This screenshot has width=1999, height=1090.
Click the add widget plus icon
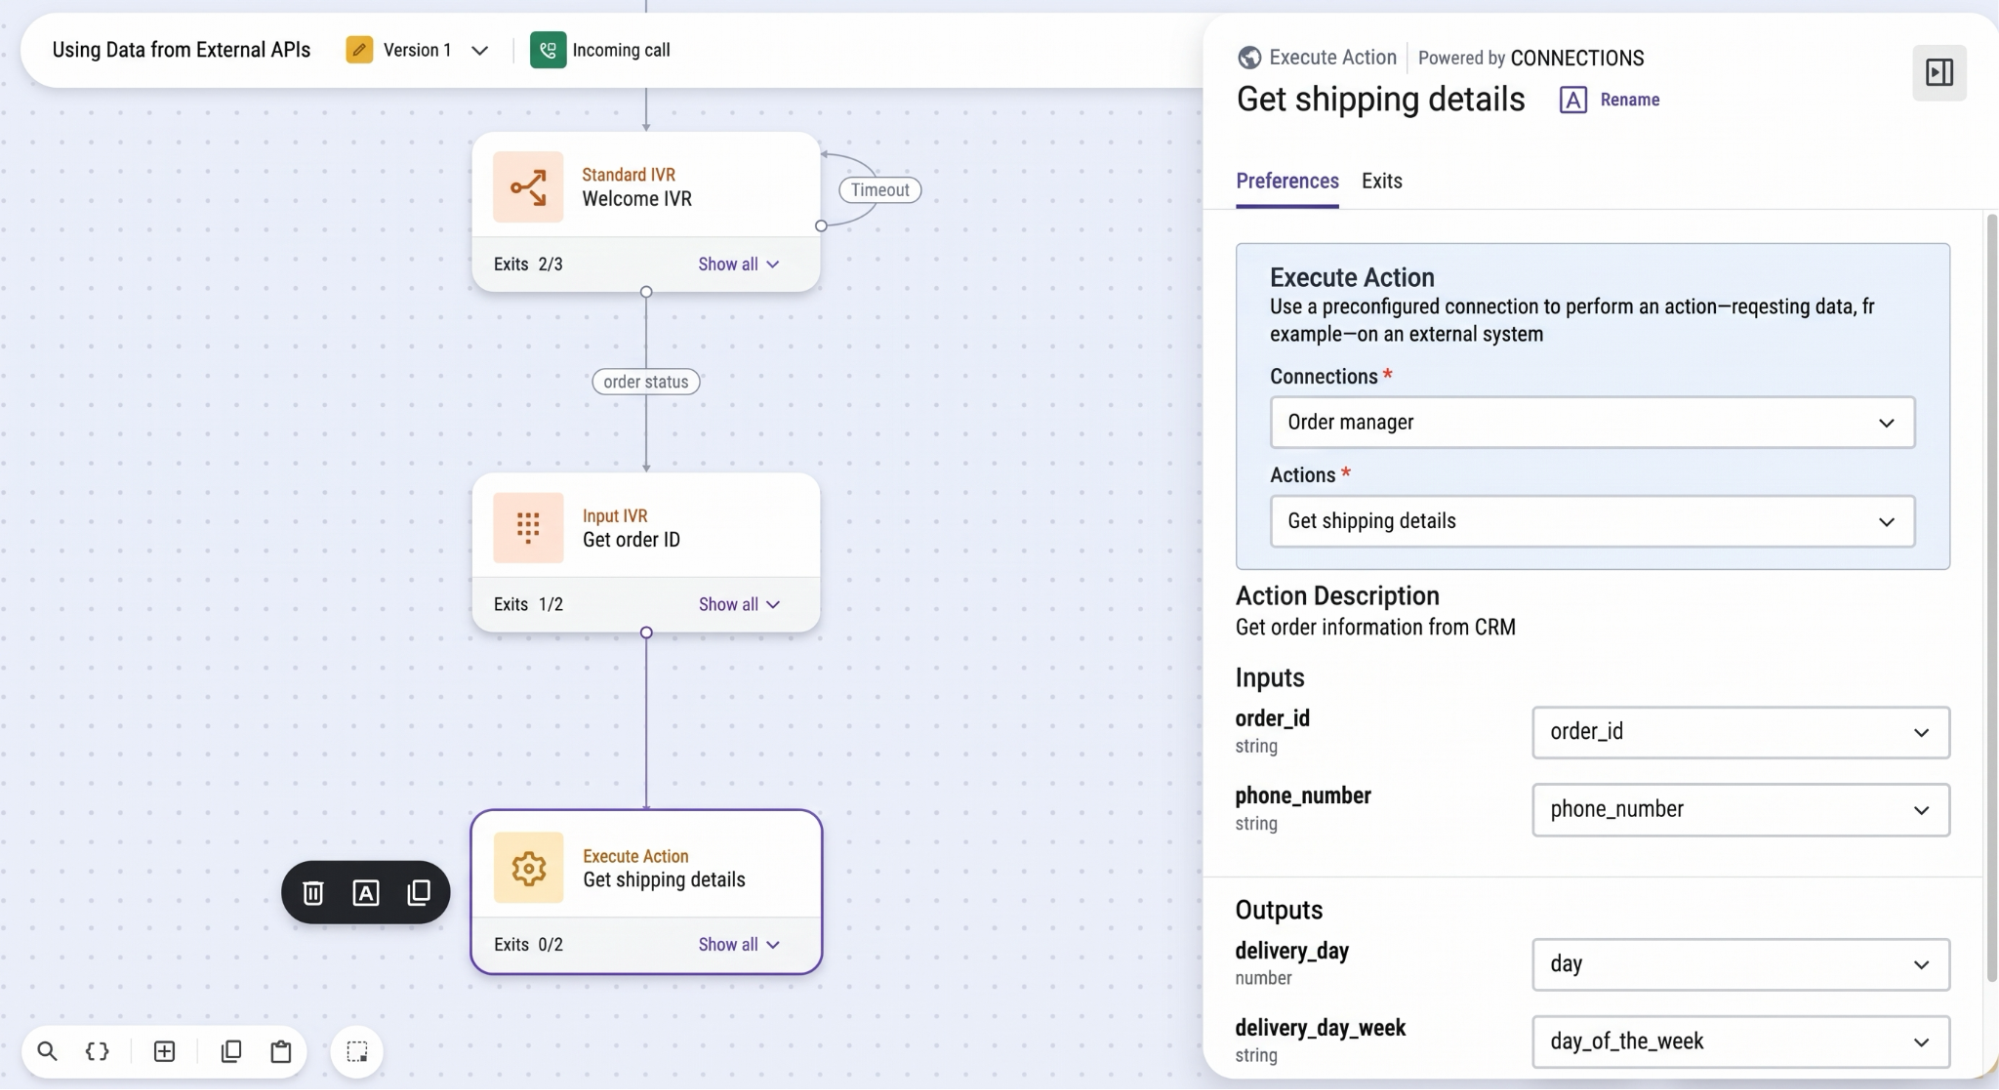point(164,1051)
